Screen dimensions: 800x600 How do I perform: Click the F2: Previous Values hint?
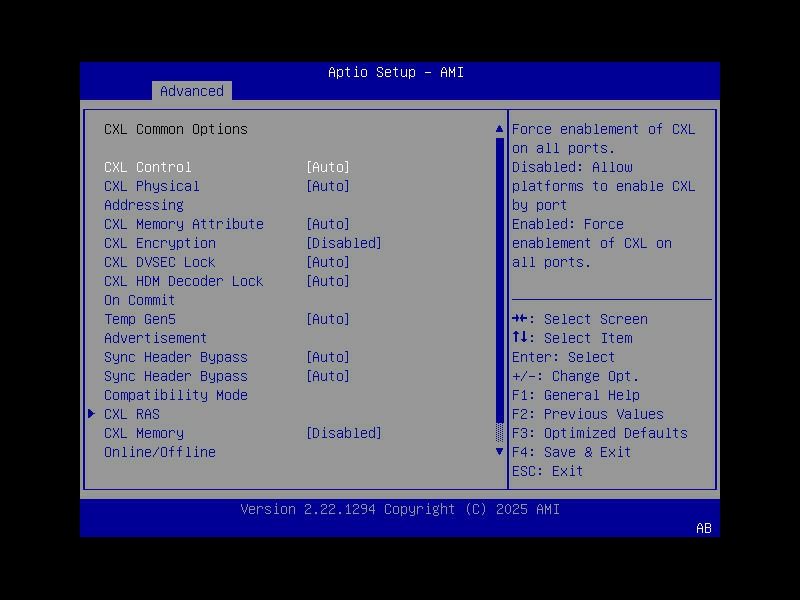tap(588, 414)
